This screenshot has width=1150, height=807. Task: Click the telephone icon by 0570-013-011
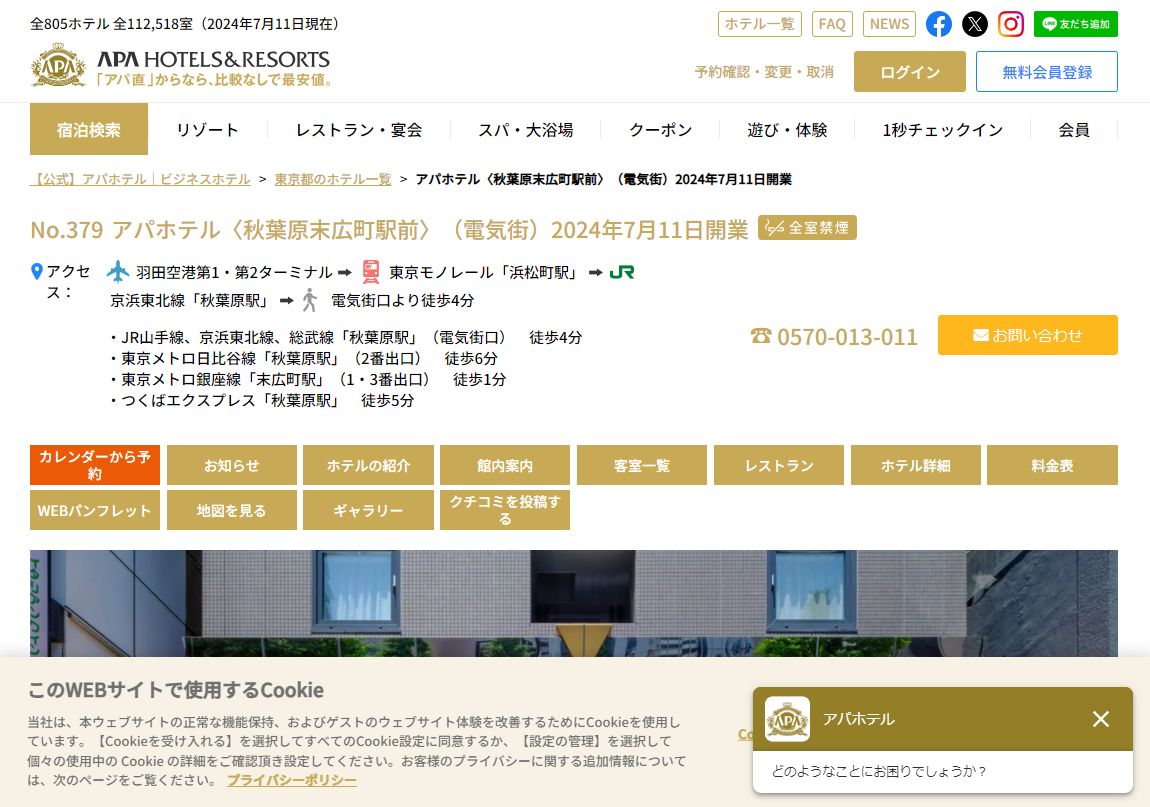pos(761,336)
